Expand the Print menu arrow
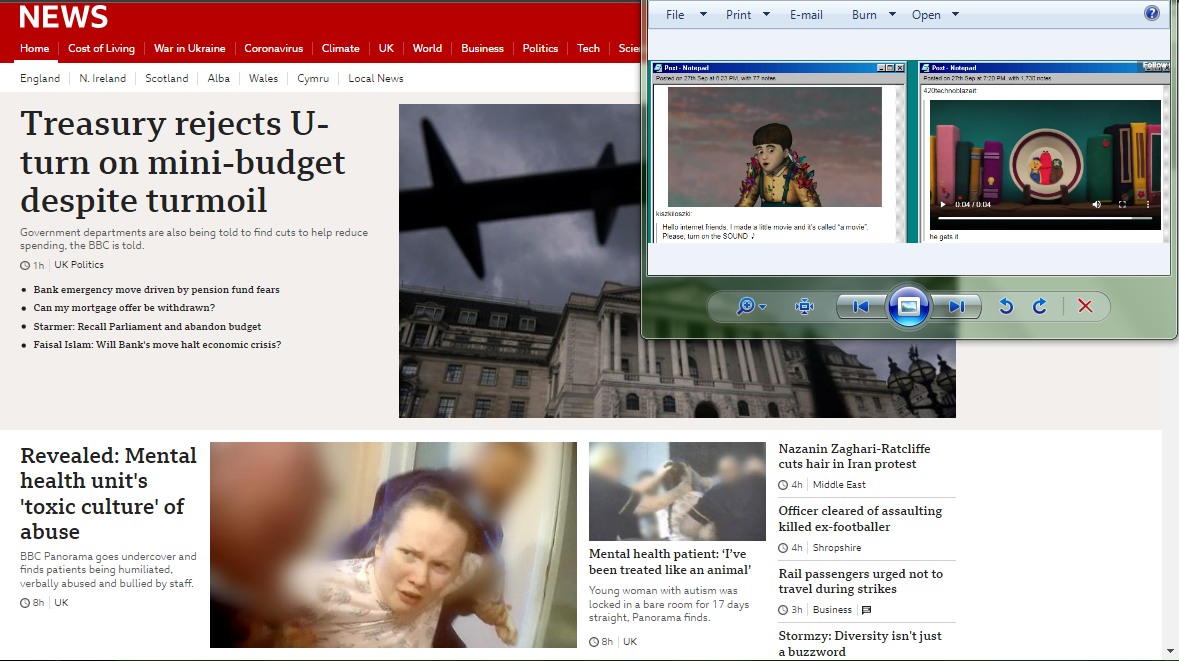The width and height of the screenshot is (1179, 661). click(x=766, y=14)
